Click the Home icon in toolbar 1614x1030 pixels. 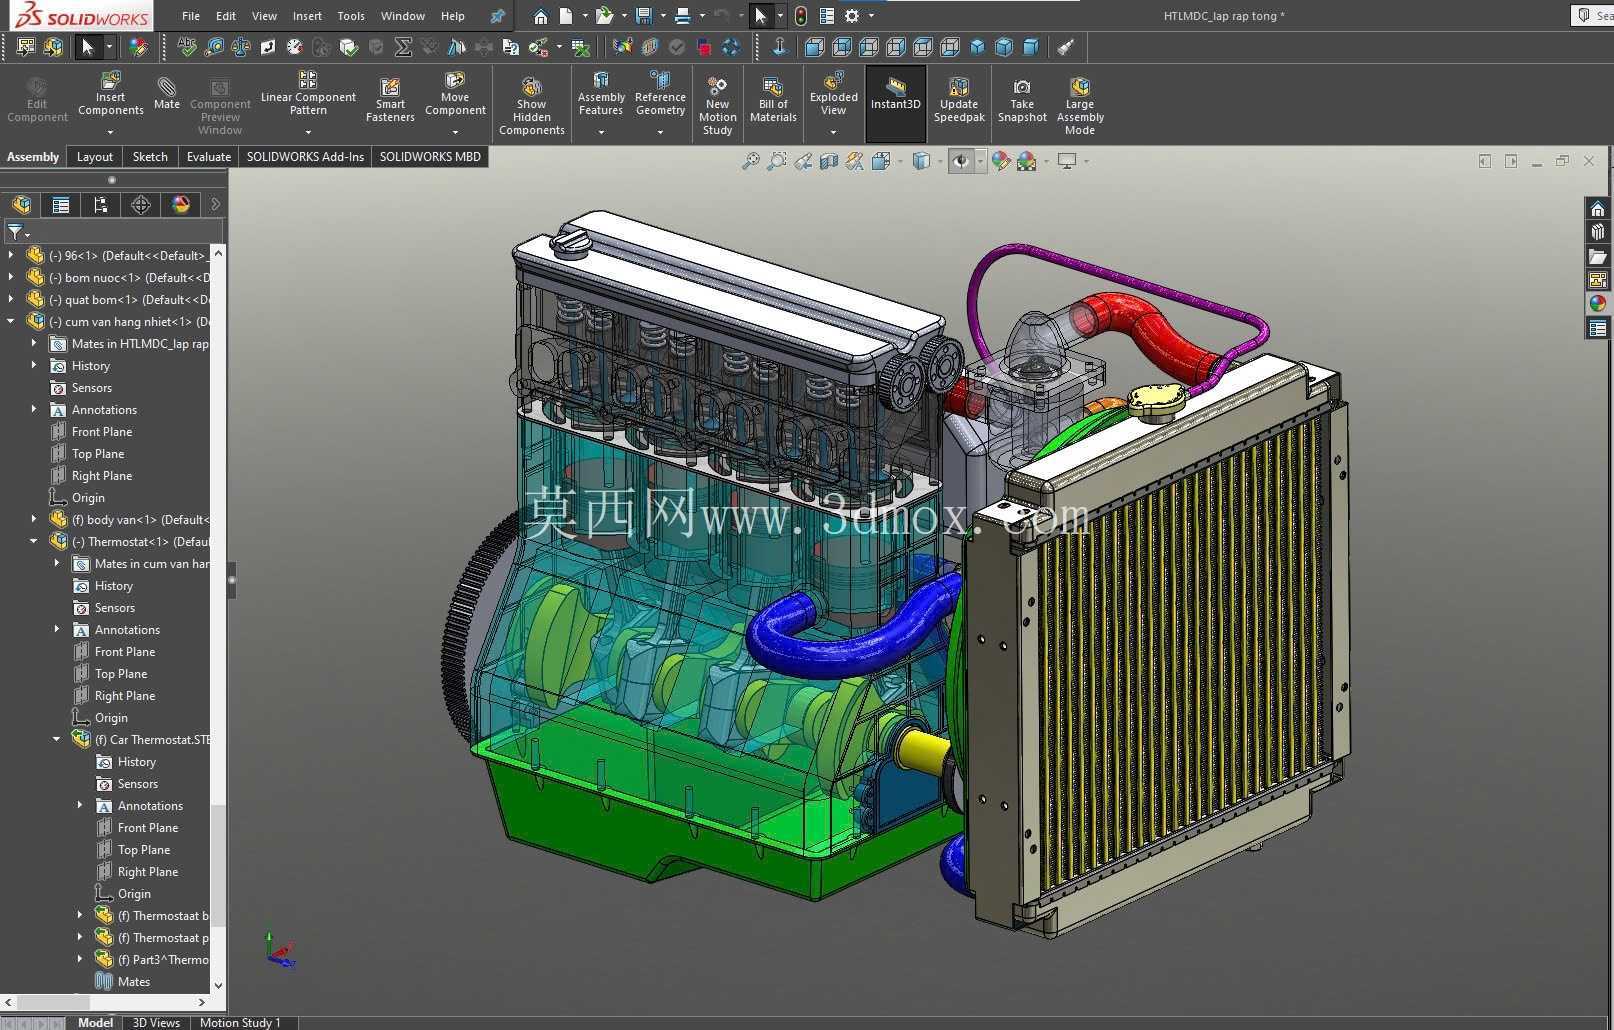pos(540,16)
